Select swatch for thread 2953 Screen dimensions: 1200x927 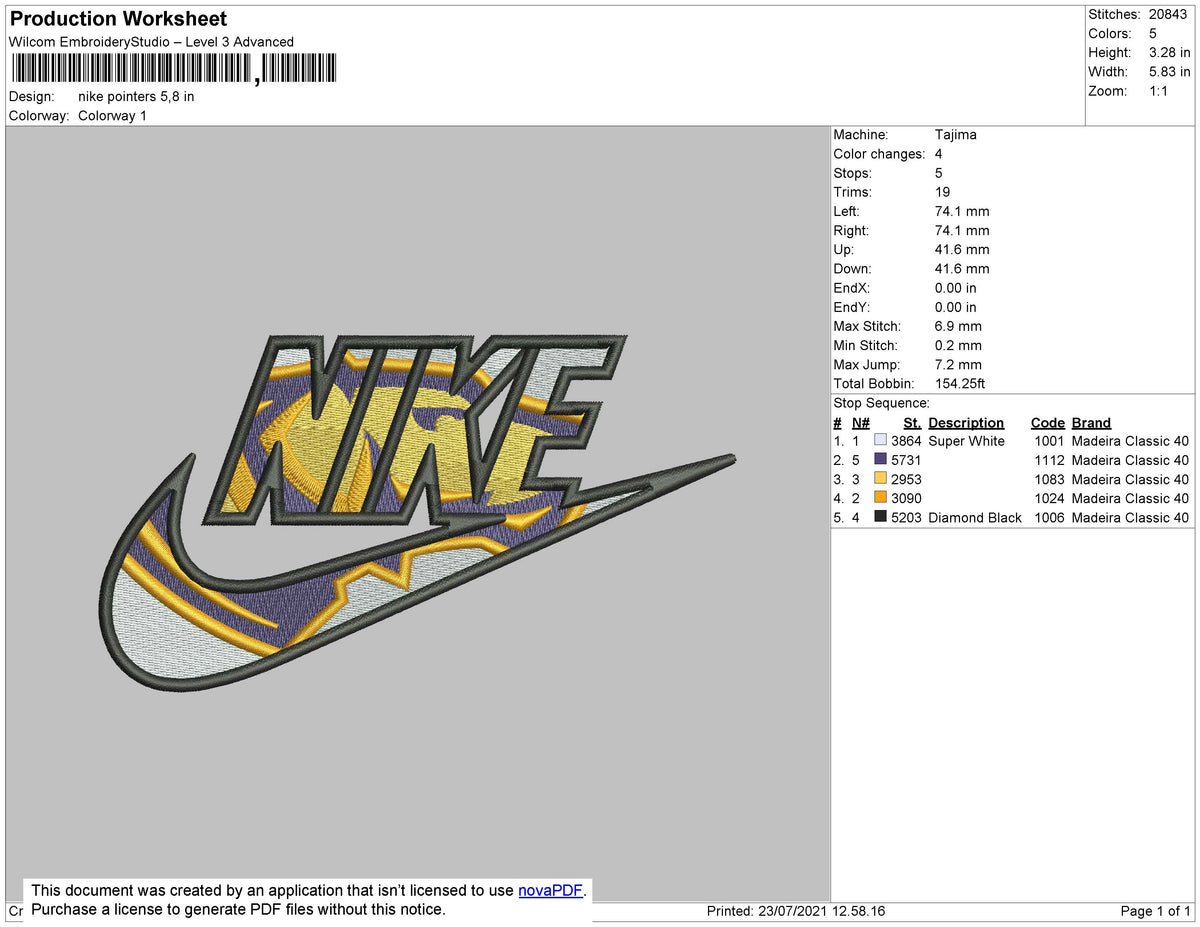pyautogui.click(x=880, y=479)
